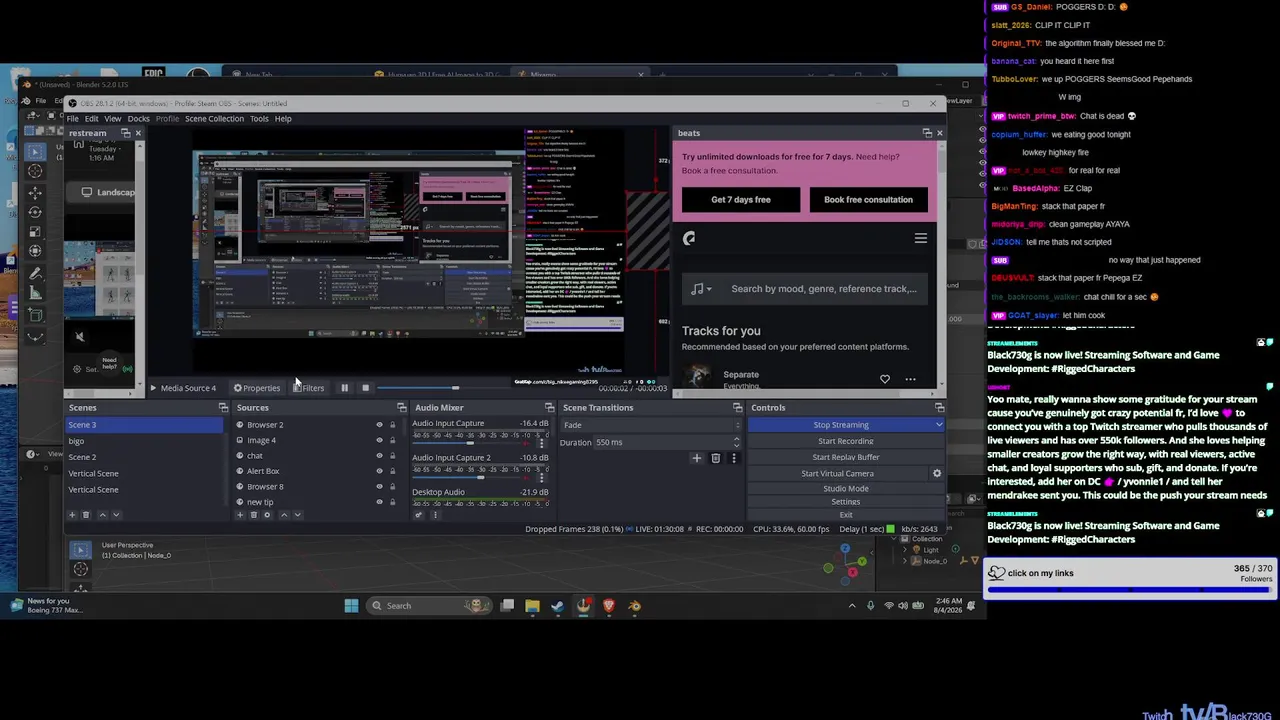Image resolution: width=1280 pixels, height=720 pixels.
Task: Move scene down arrow in Scenes
Action: point(116,515)
